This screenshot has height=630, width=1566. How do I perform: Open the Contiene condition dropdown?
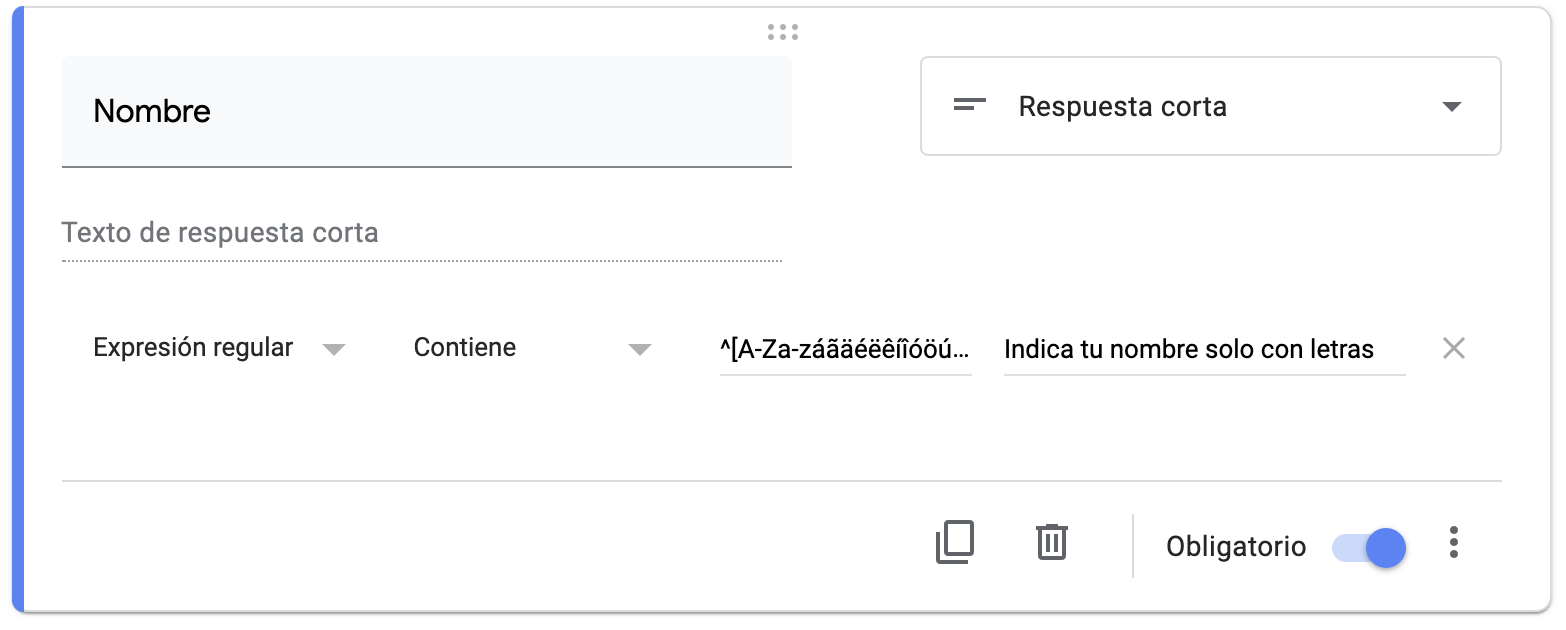point(465,348)
